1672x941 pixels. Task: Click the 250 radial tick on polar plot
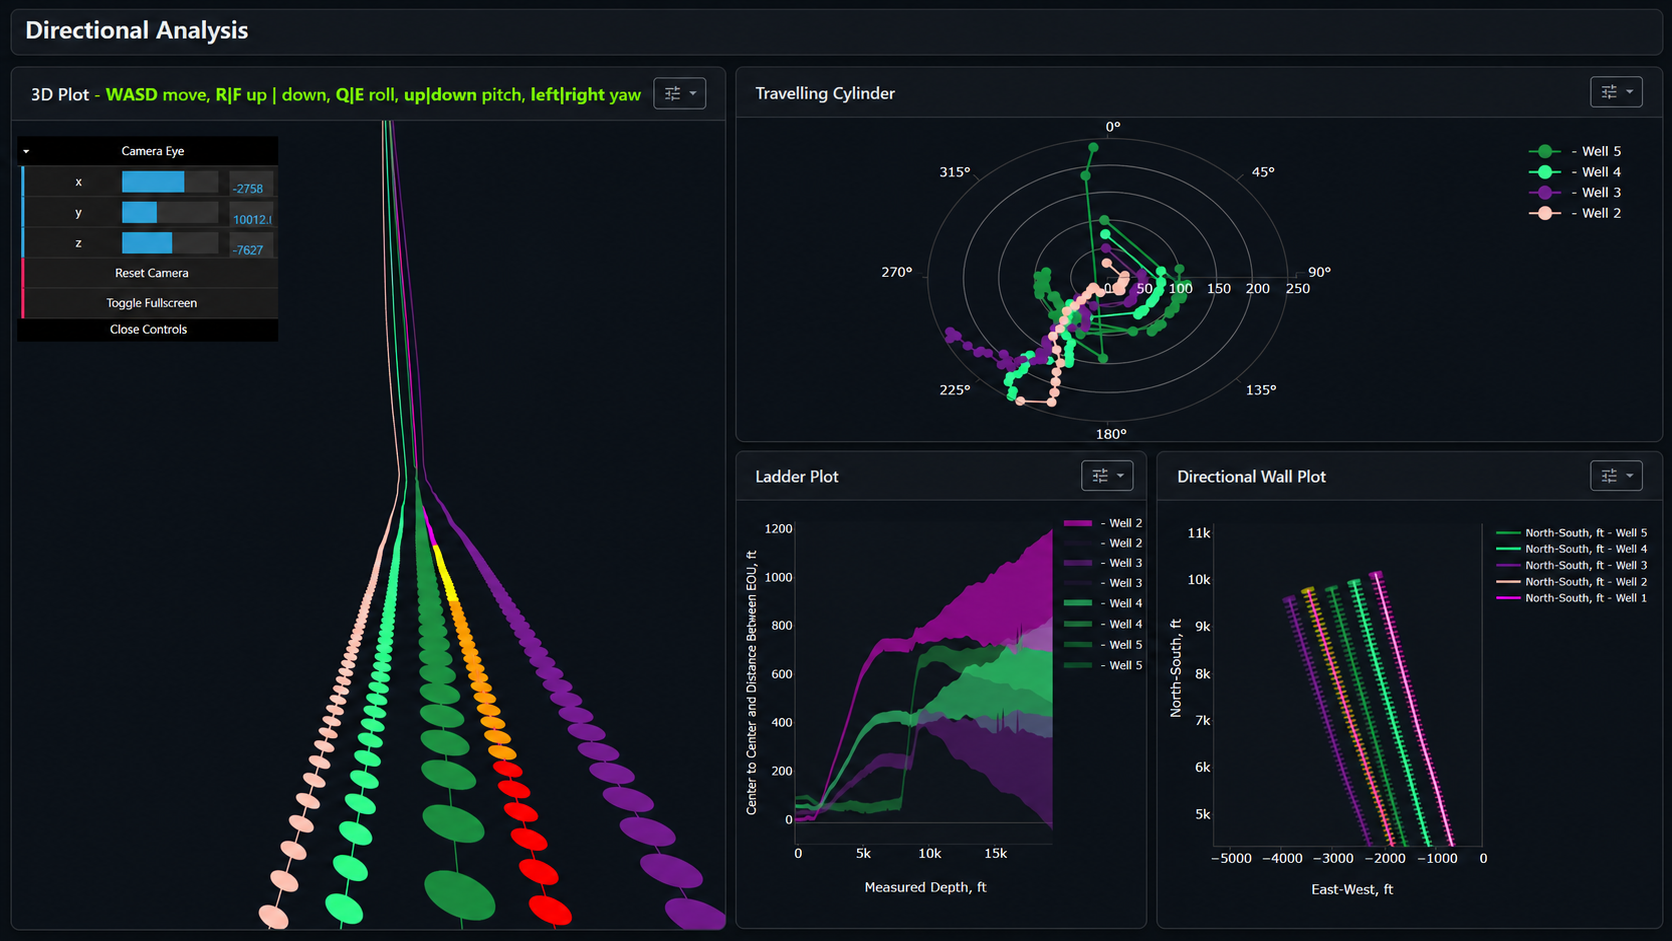(x=1298, y=288)
